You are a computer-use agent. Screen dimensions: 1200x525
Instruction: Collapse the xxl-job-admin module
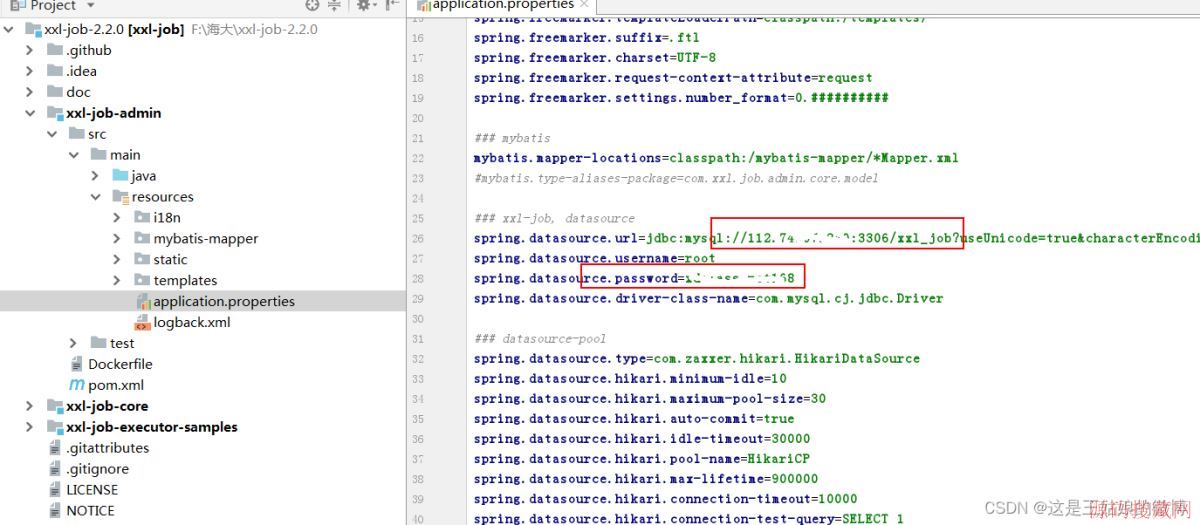pyautogui.click(x=31, y=113)
